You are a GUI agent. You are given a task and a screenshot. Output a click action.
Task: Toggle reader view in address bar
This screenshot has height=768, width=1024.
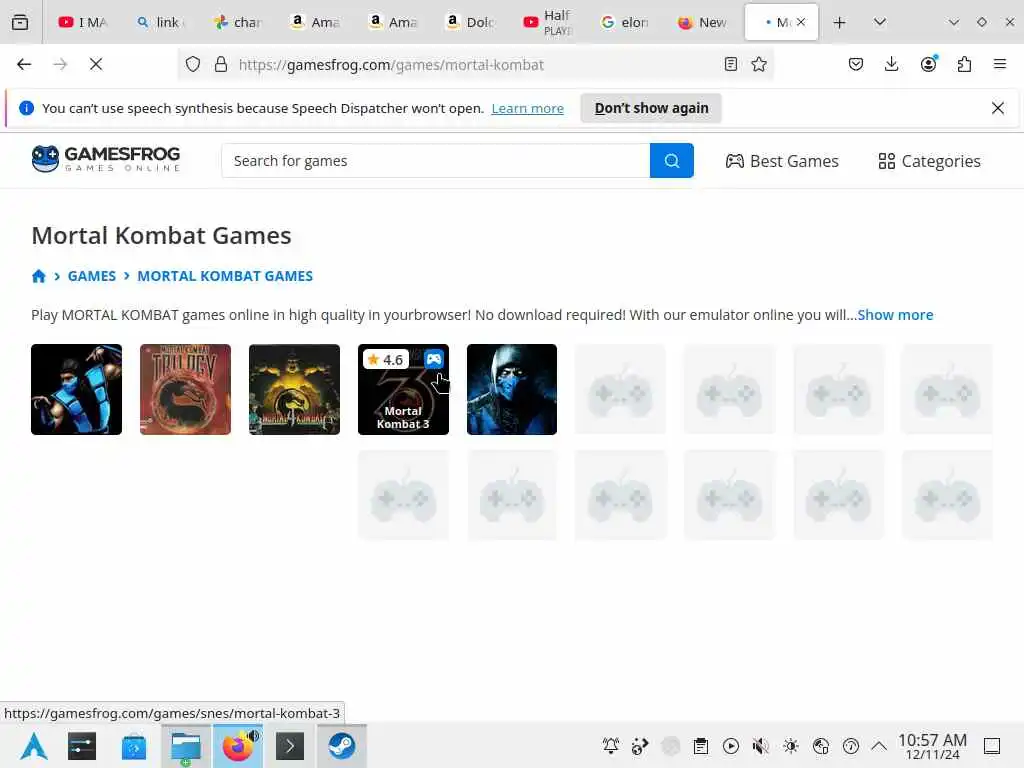[x=731, y=64]
